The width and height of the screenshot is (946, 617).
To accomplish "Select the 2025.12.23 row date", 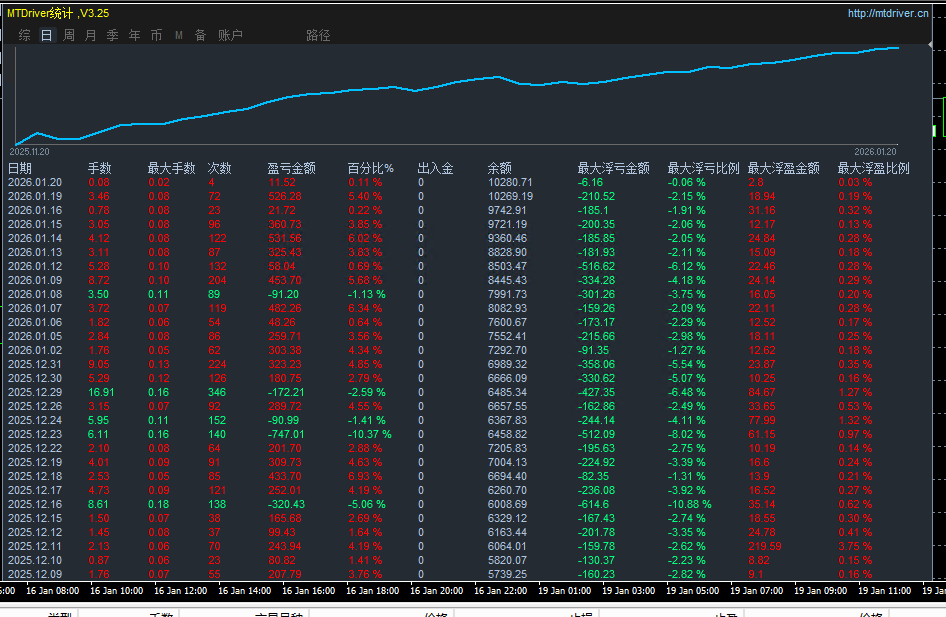I will tap(35, 434).
